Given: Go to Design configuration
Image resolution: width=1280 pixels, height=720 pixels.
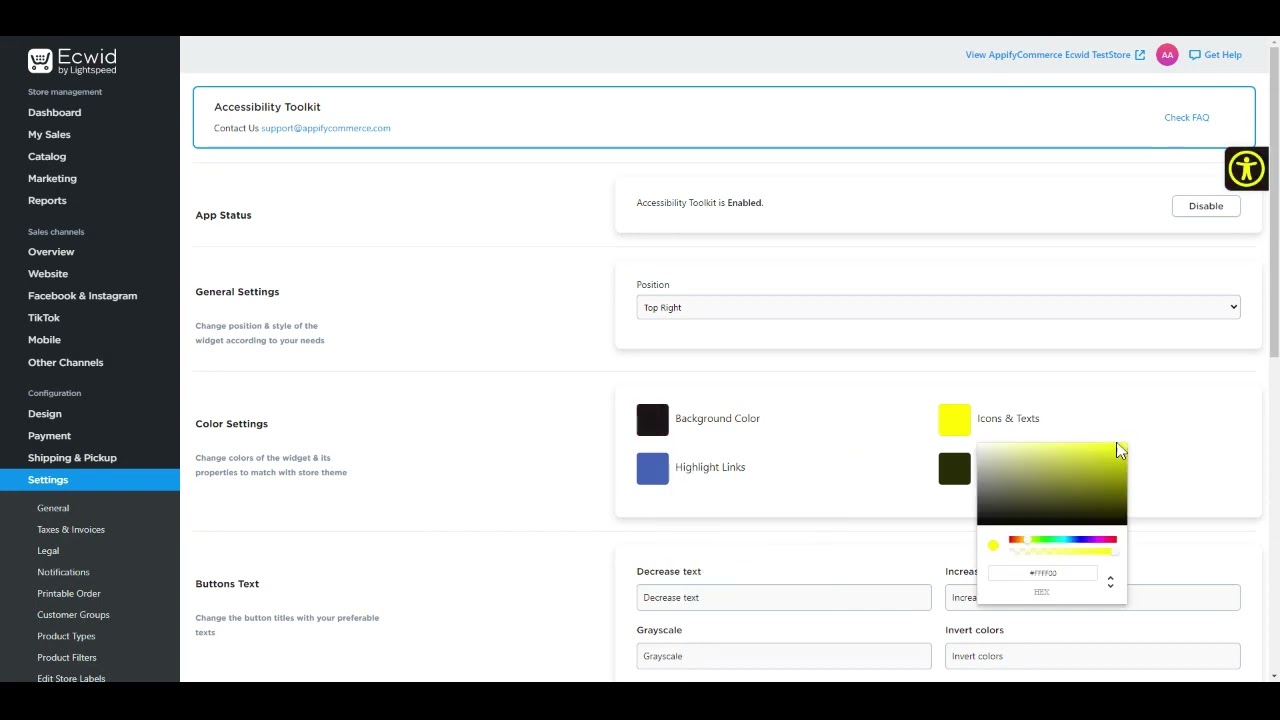Looking at the screenshot, I should coord(45,414).
